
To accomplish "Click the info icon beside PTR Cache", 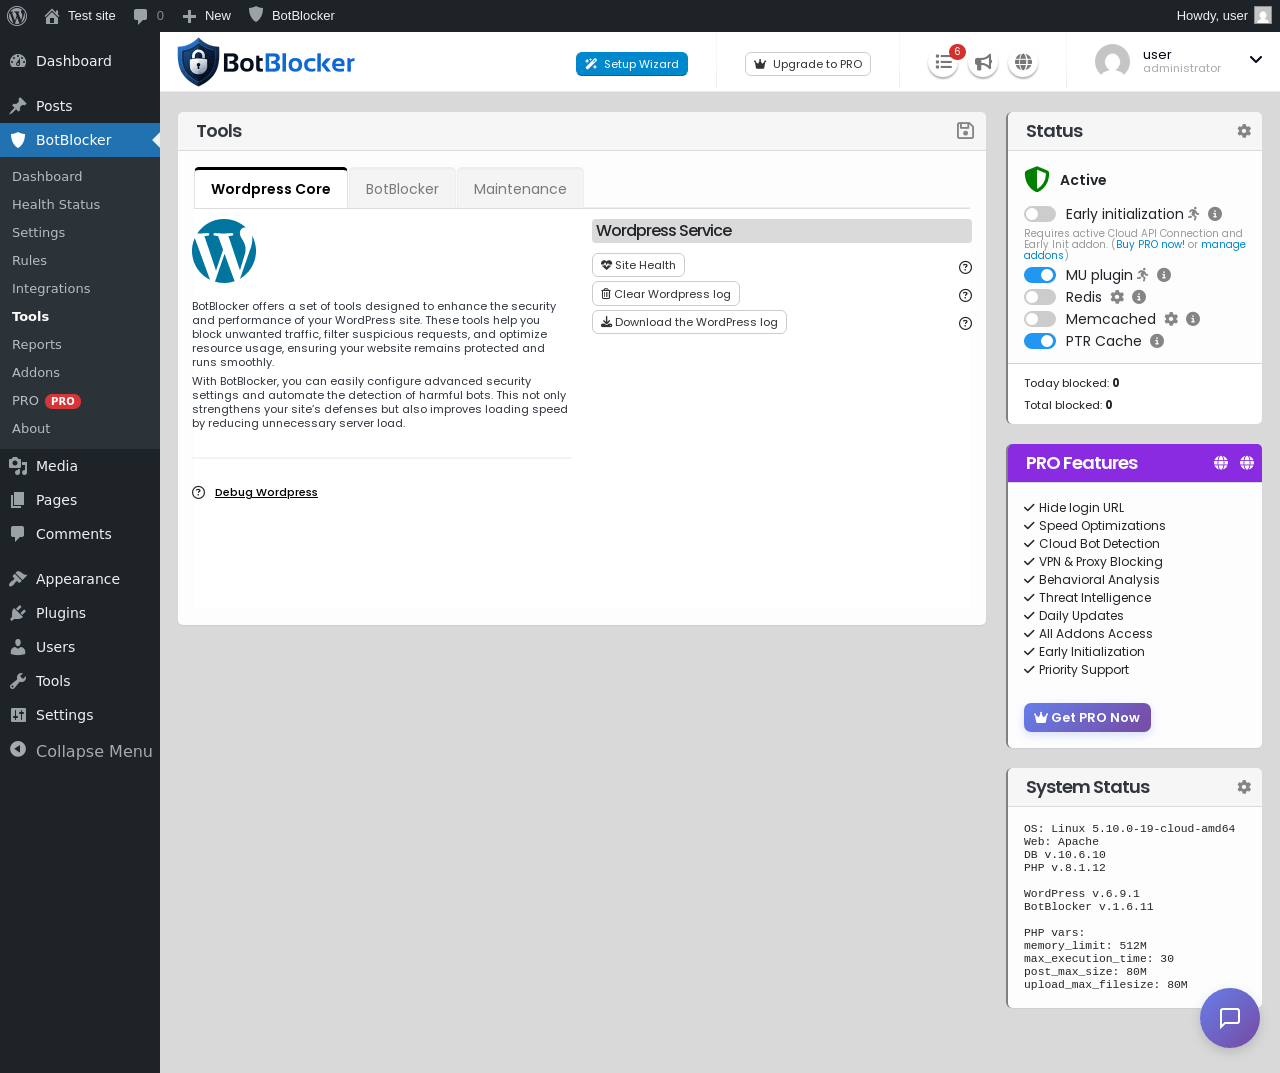I will (x=1157, y=341).
